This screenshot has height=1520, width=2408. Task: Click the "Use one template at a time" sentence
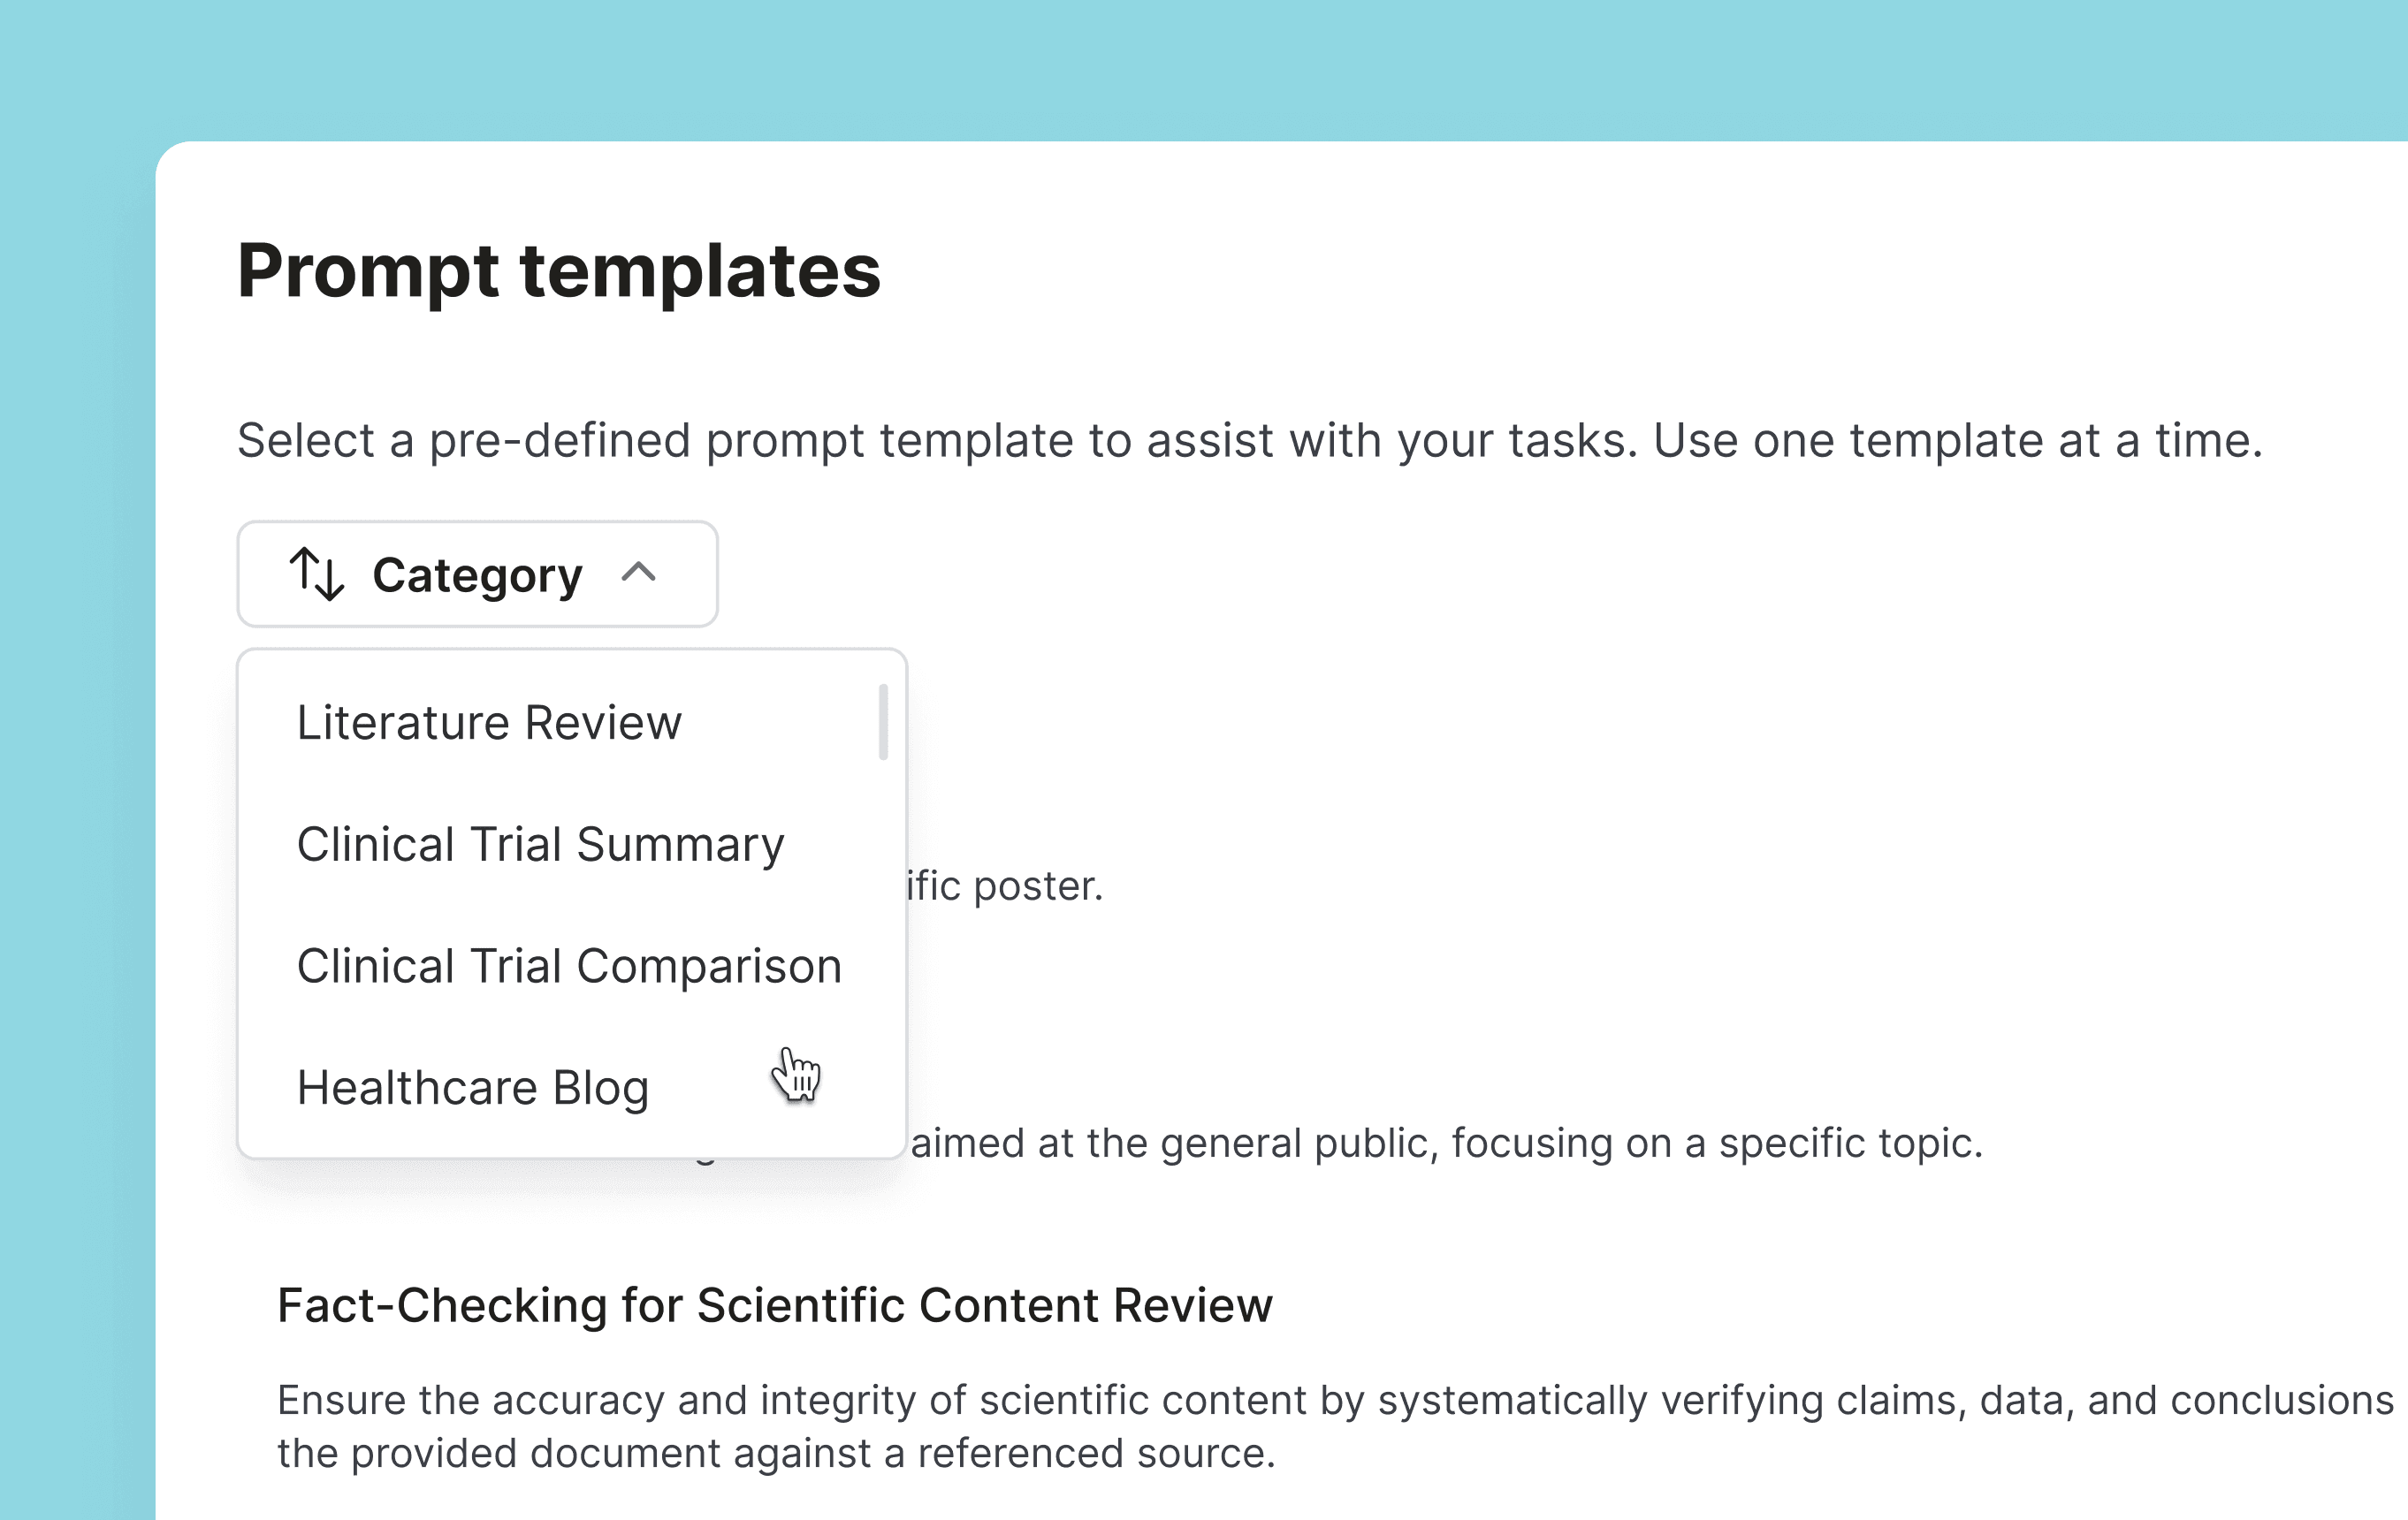(1957, 441)
